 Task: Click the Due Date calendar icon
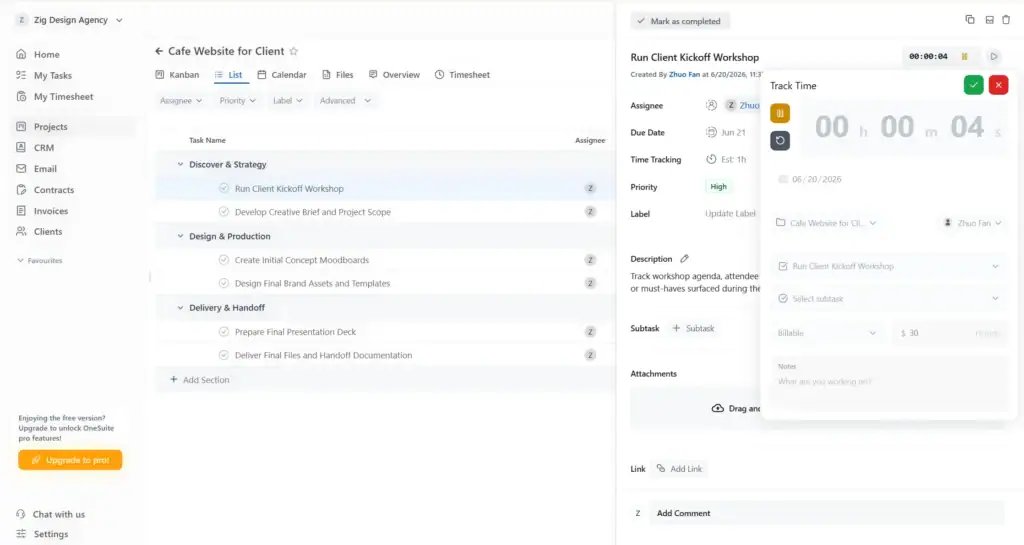[x=711, y=132]
